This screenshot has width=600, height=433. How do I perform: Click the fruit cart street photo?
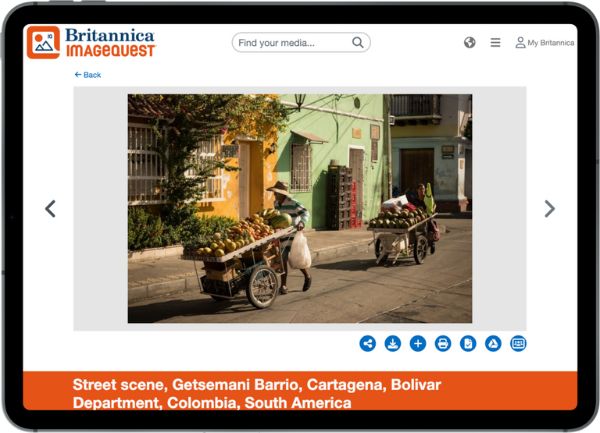pyautogui.click(x=299, y=208)
